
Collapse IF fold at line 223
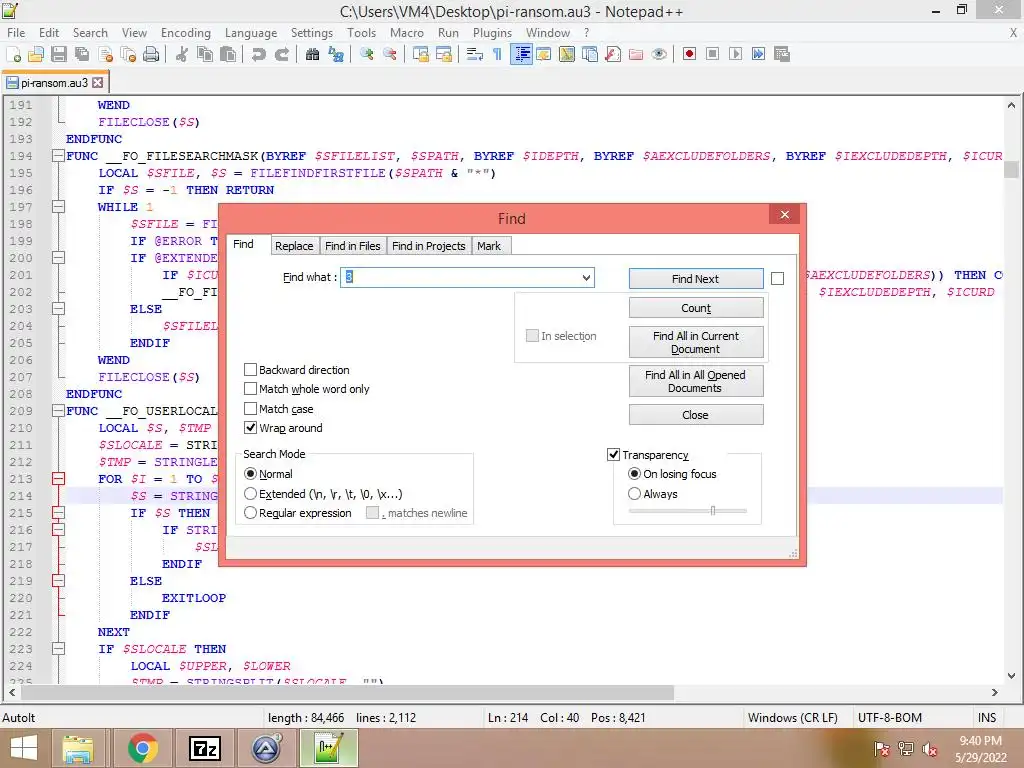pos(58,648)
